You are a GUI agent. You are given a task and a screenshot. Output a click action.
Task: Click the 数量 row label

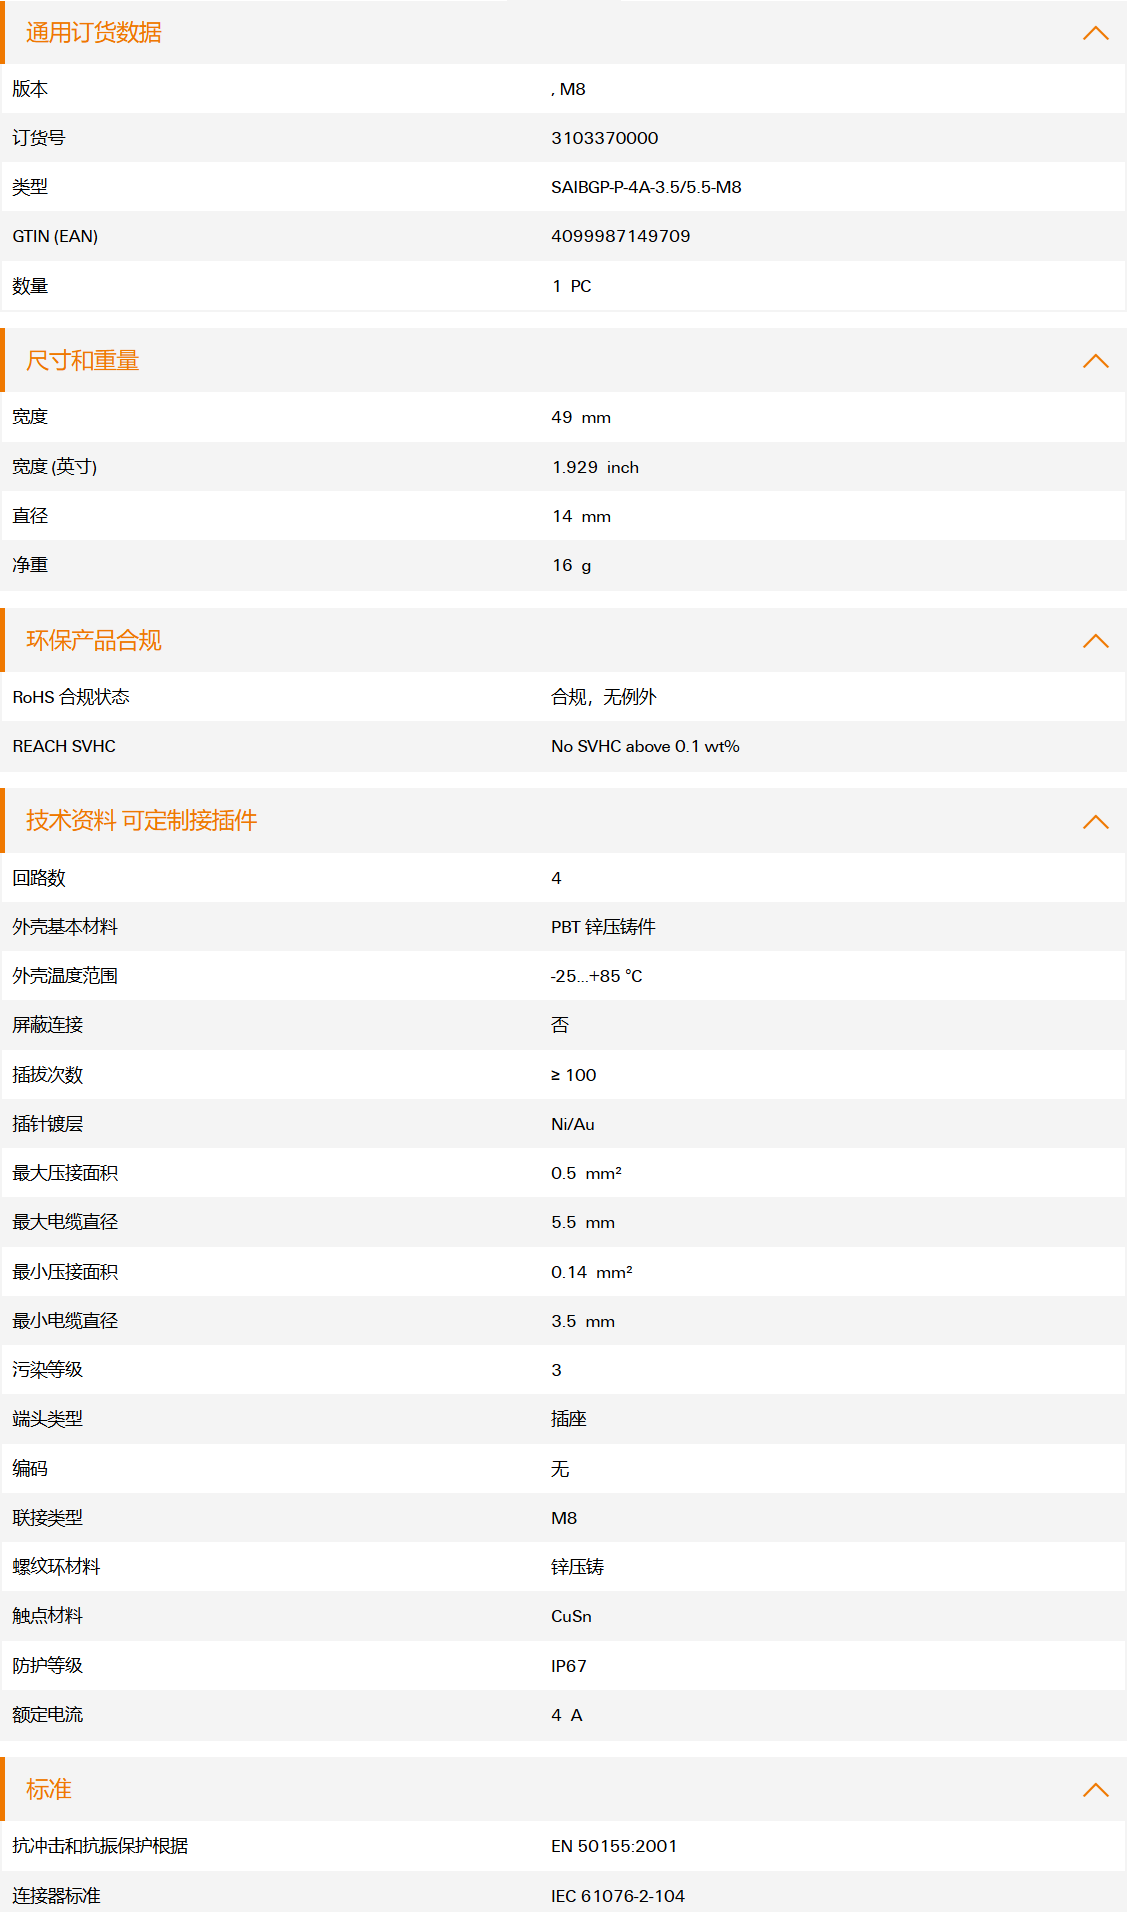[x=30, y=286]
